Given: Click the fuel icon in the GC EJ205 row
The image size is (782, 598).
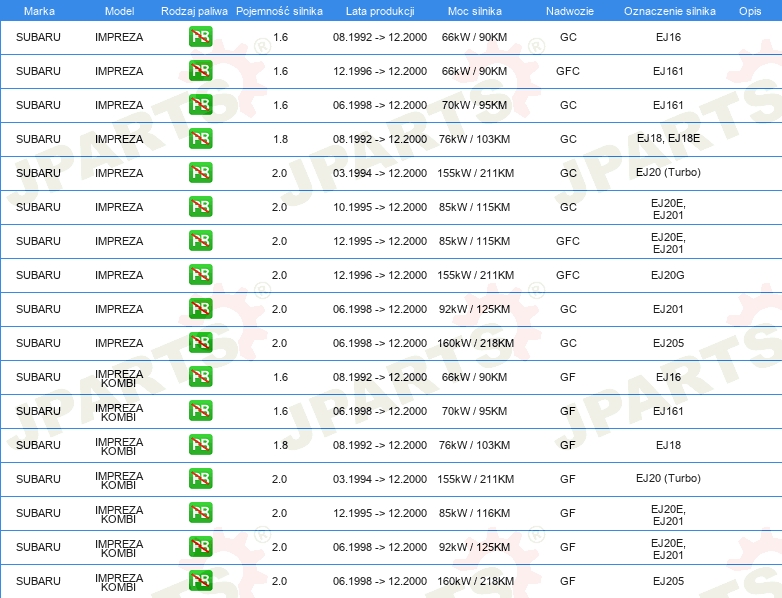Looking at the screenshot, I should (200, 343).
